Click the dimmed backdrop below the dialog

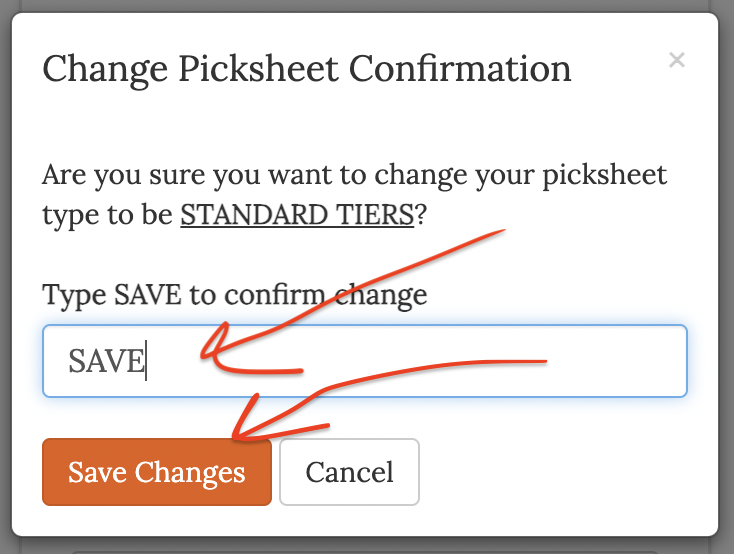[x=367, y=546]
